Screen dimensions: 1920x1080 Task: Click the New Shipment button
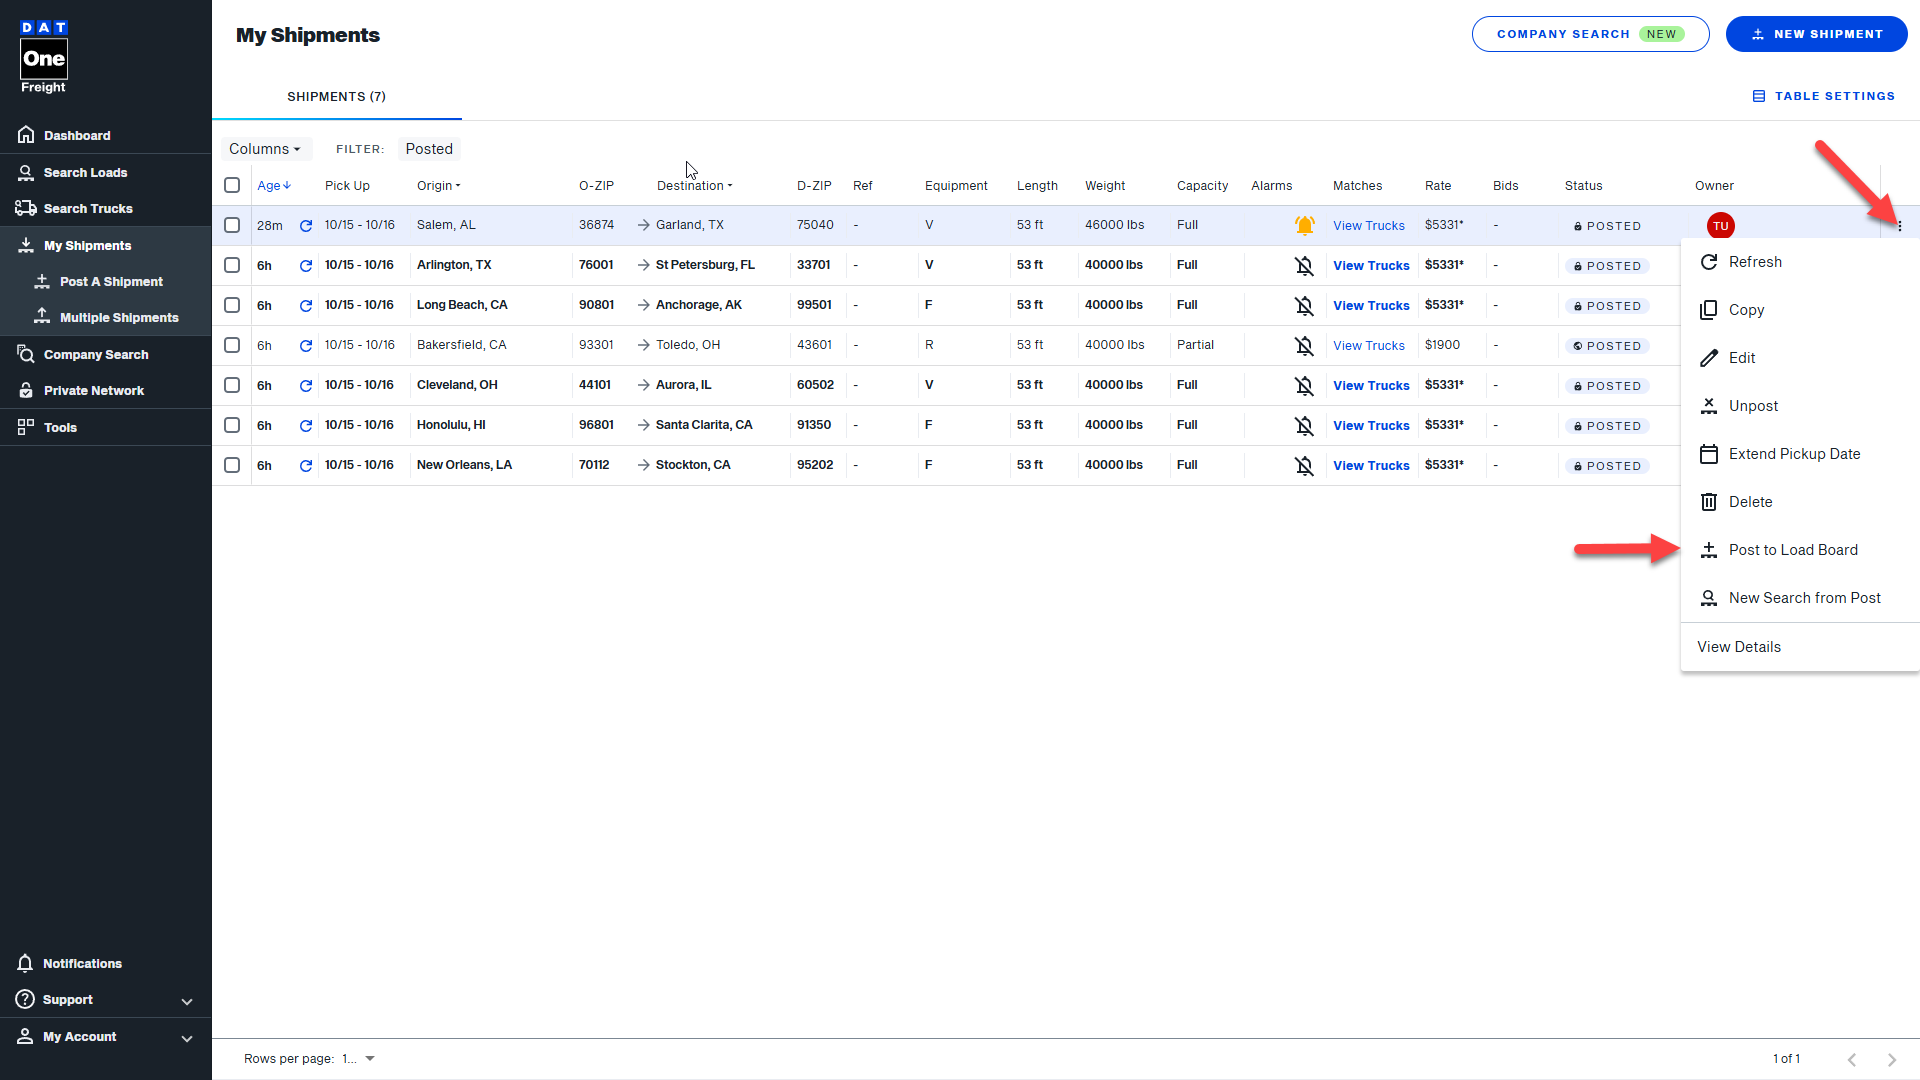[1816, 34]
